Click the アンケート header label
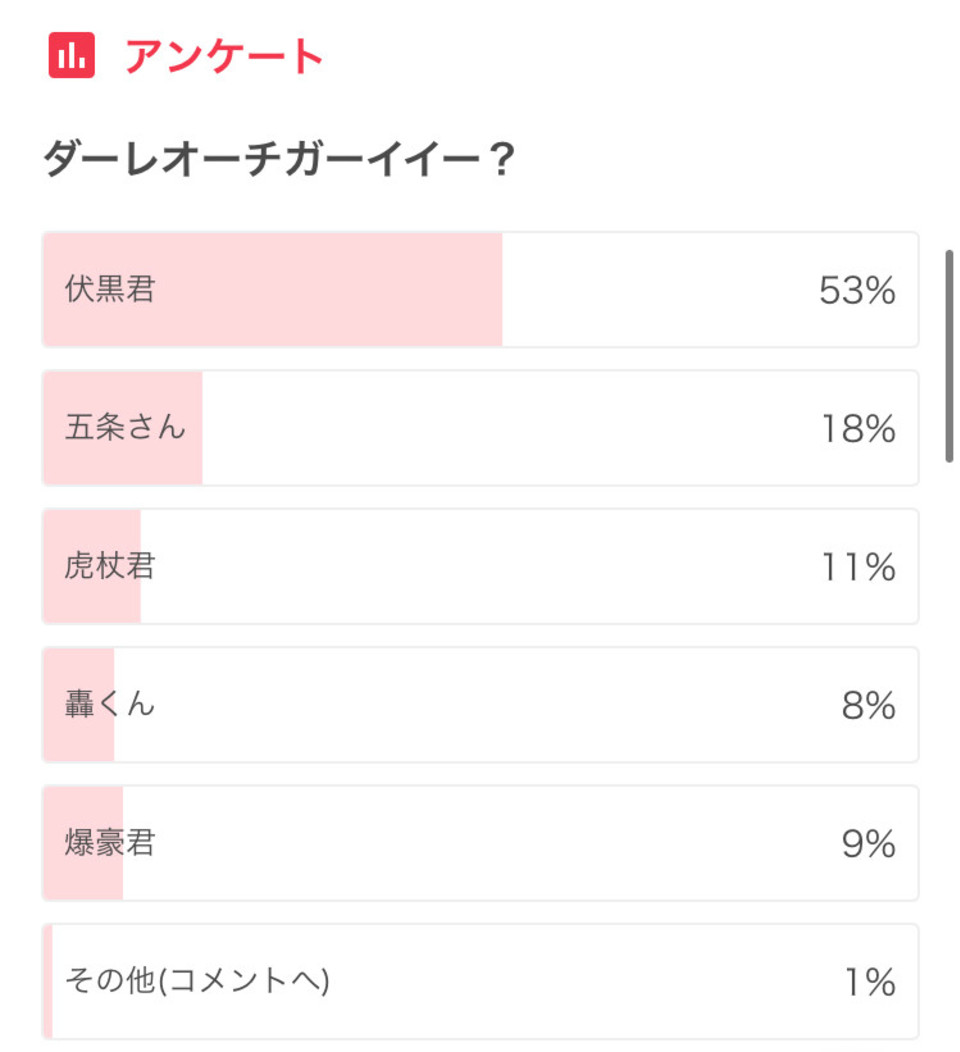The height and width of the screenshot is (1052, 960). point(224,56)
